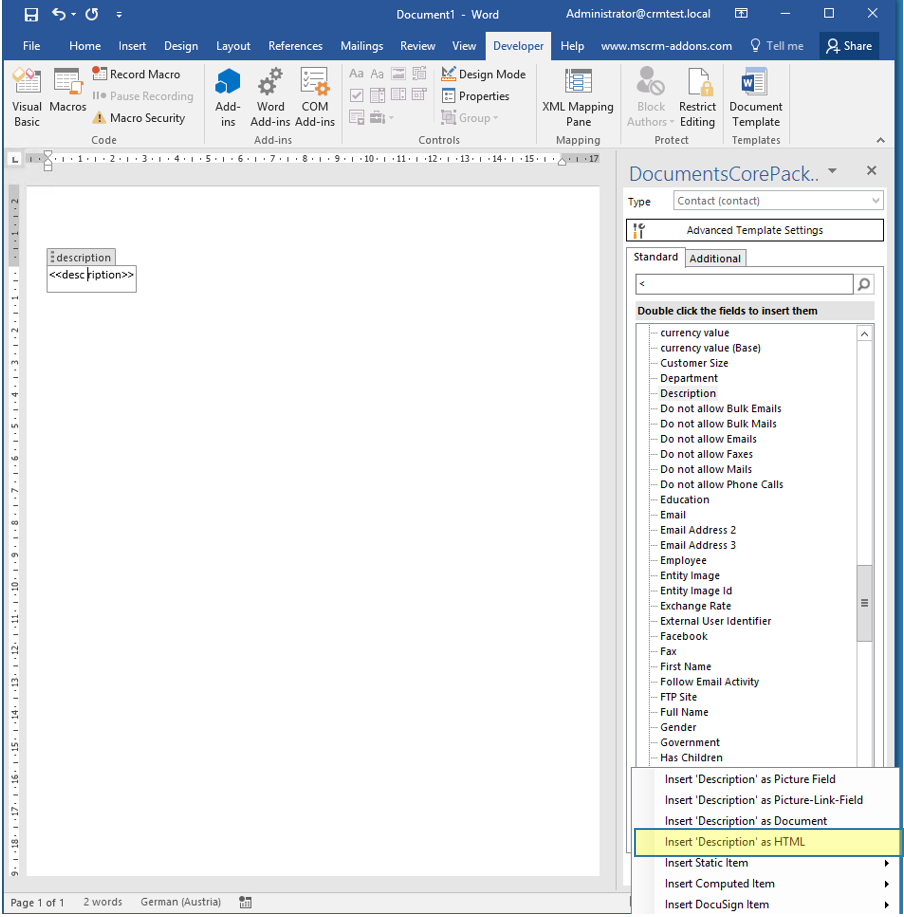Open the Visual Basic editor

[x=27, y=97]
